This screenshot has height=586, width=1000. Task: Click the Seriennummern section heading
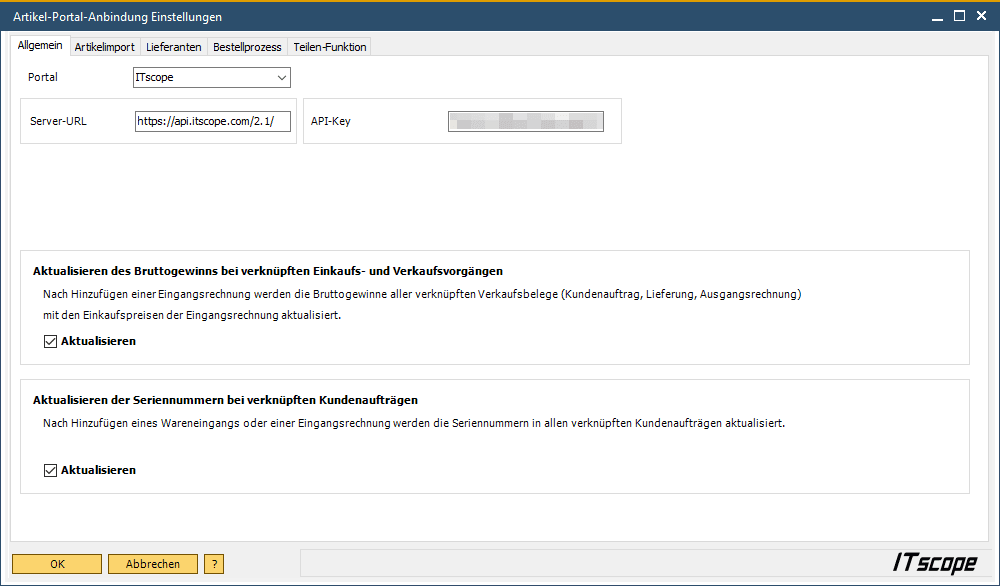[225, 400]
